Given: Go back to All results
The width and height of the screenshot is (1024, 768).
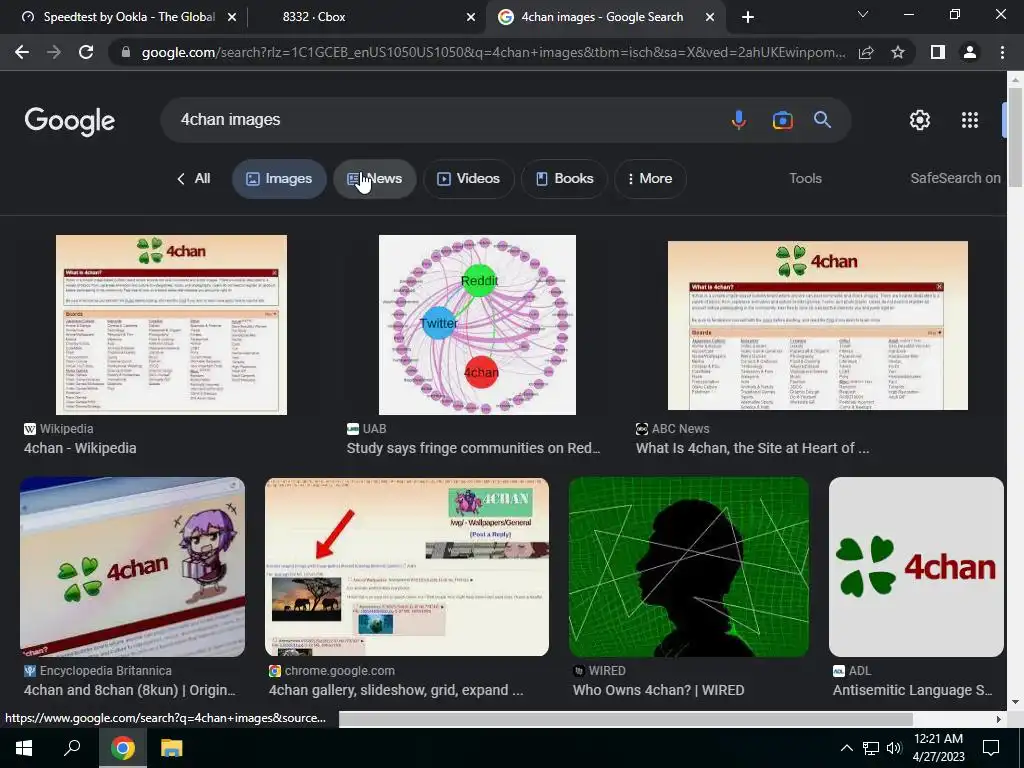Looking at the screenshot, I should [194, 178].
